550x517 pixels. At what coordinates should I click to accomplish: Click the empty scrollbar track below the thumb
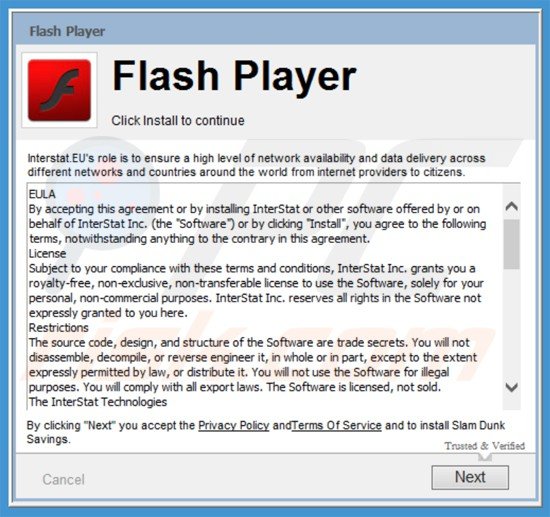pos(511,324)
